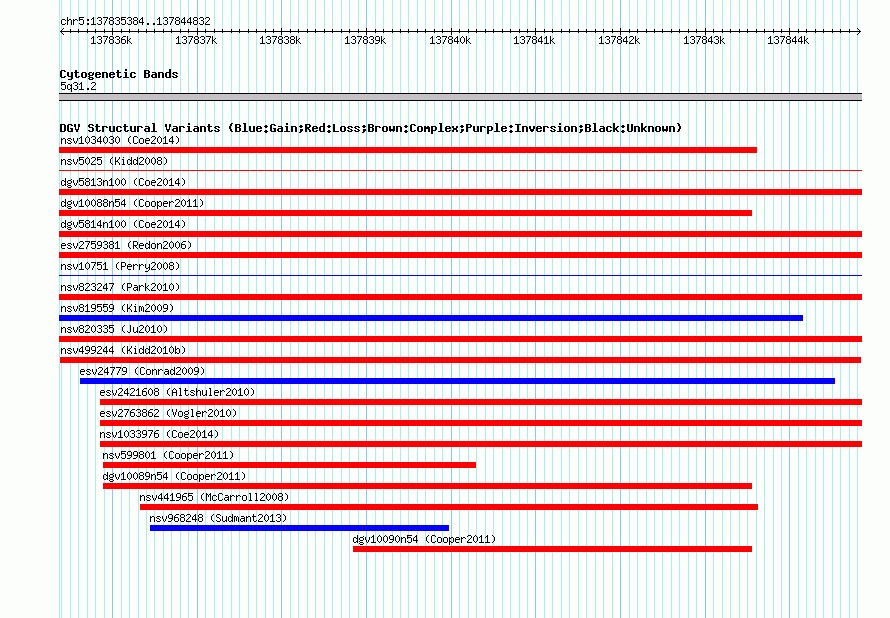Click the nsv823247 red loss bar
This screenshot has height=618, width=890.
[460, 297]
